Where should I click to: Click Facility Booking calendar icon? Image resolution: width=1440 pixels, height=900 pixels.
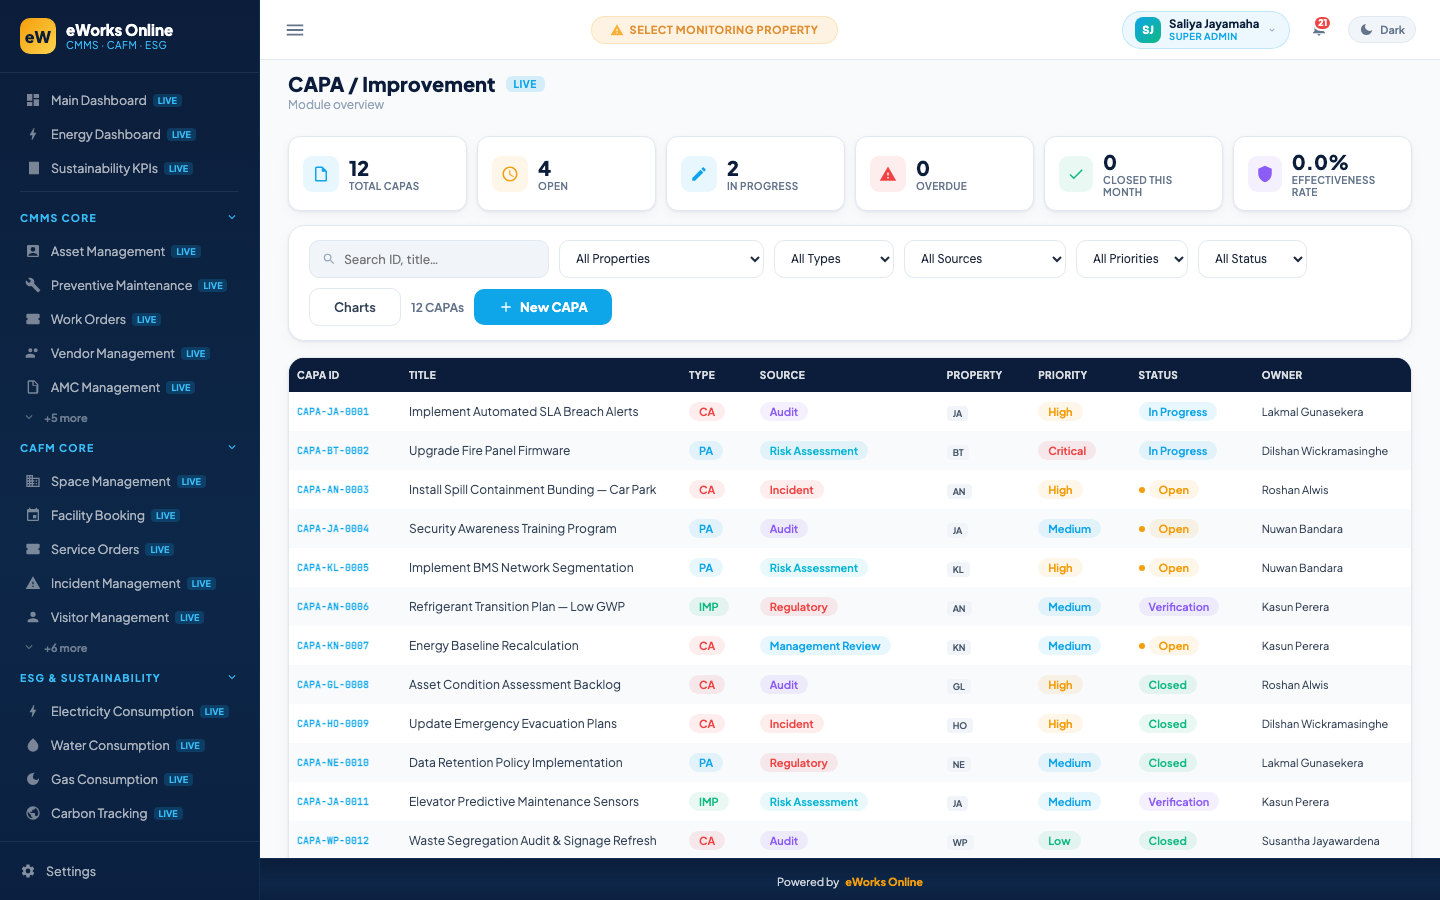33,515
